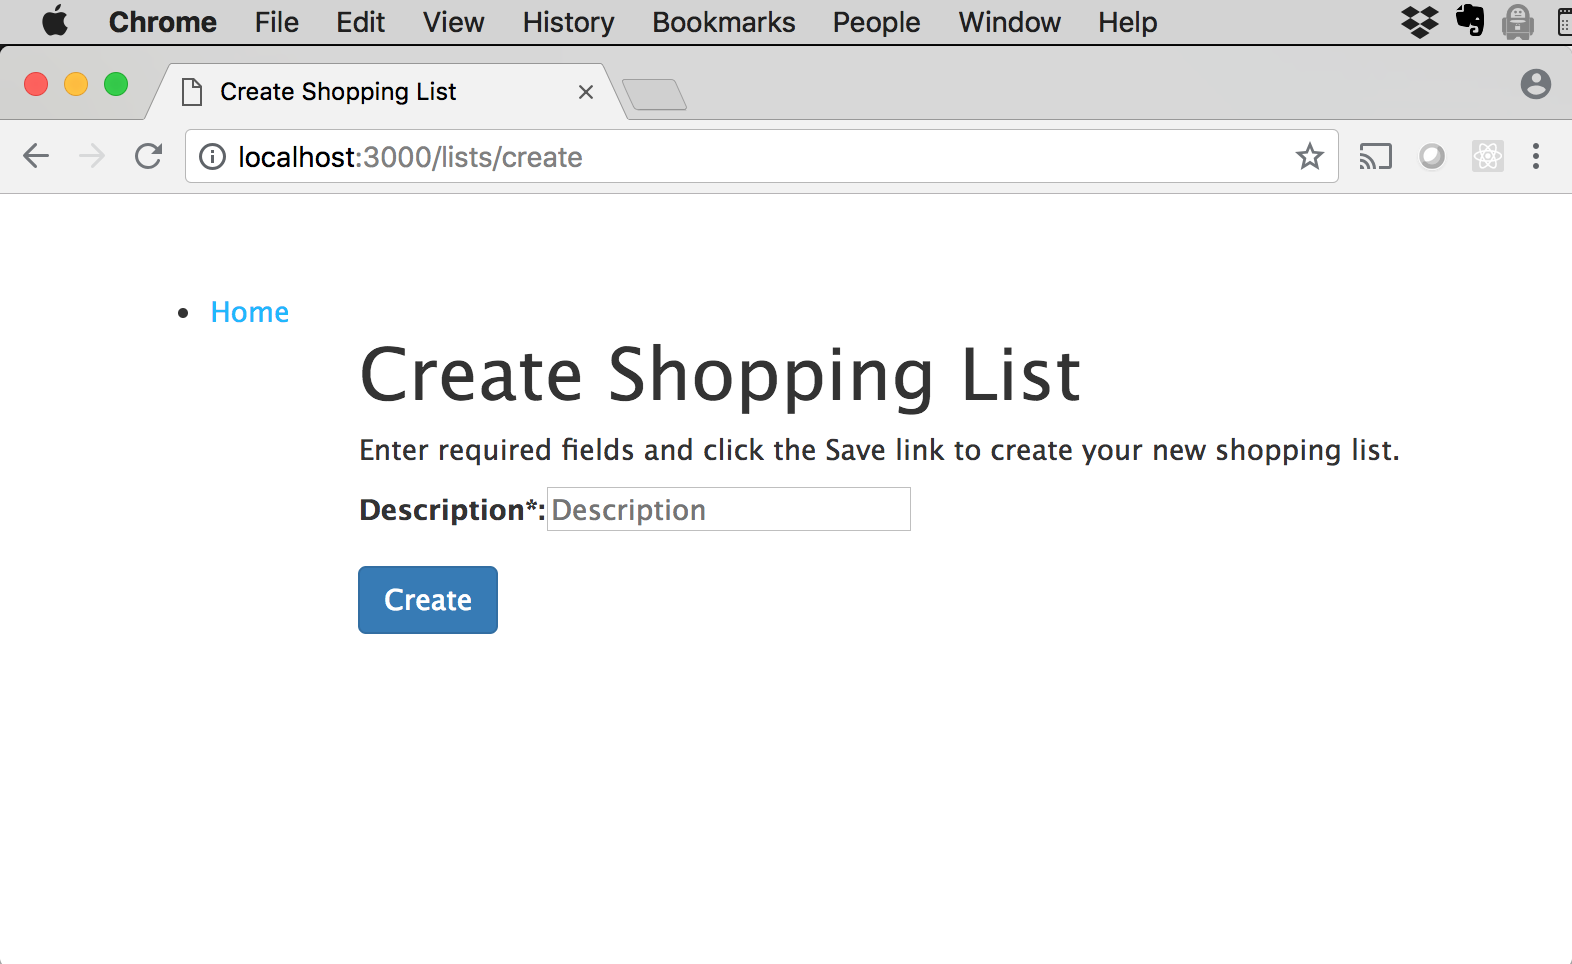Close the Create Shopping List tab
1572x964 pixels.
pos(586,92)
